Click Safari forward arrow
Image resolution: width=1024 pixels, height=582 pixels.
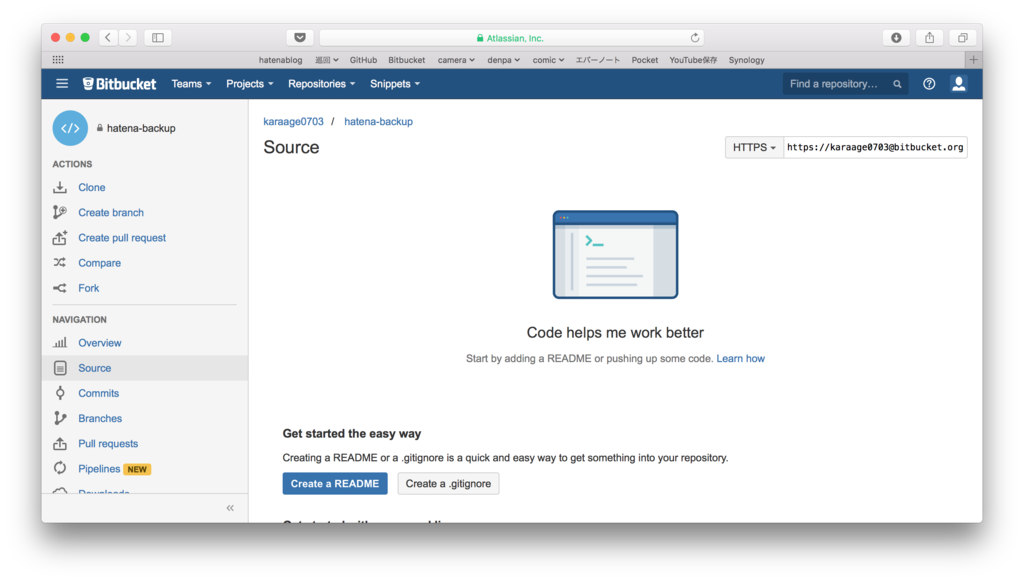tap(128, 38)
